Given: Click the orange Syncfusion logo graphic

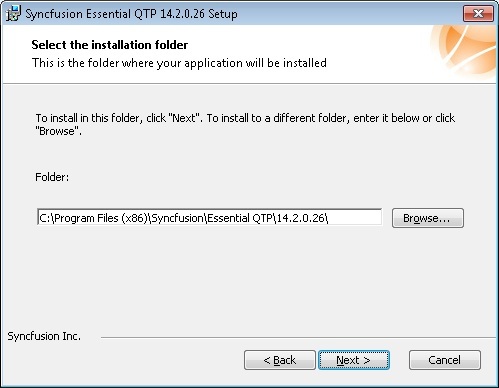Looking at the screenshot, I should (x=463, y=51).
